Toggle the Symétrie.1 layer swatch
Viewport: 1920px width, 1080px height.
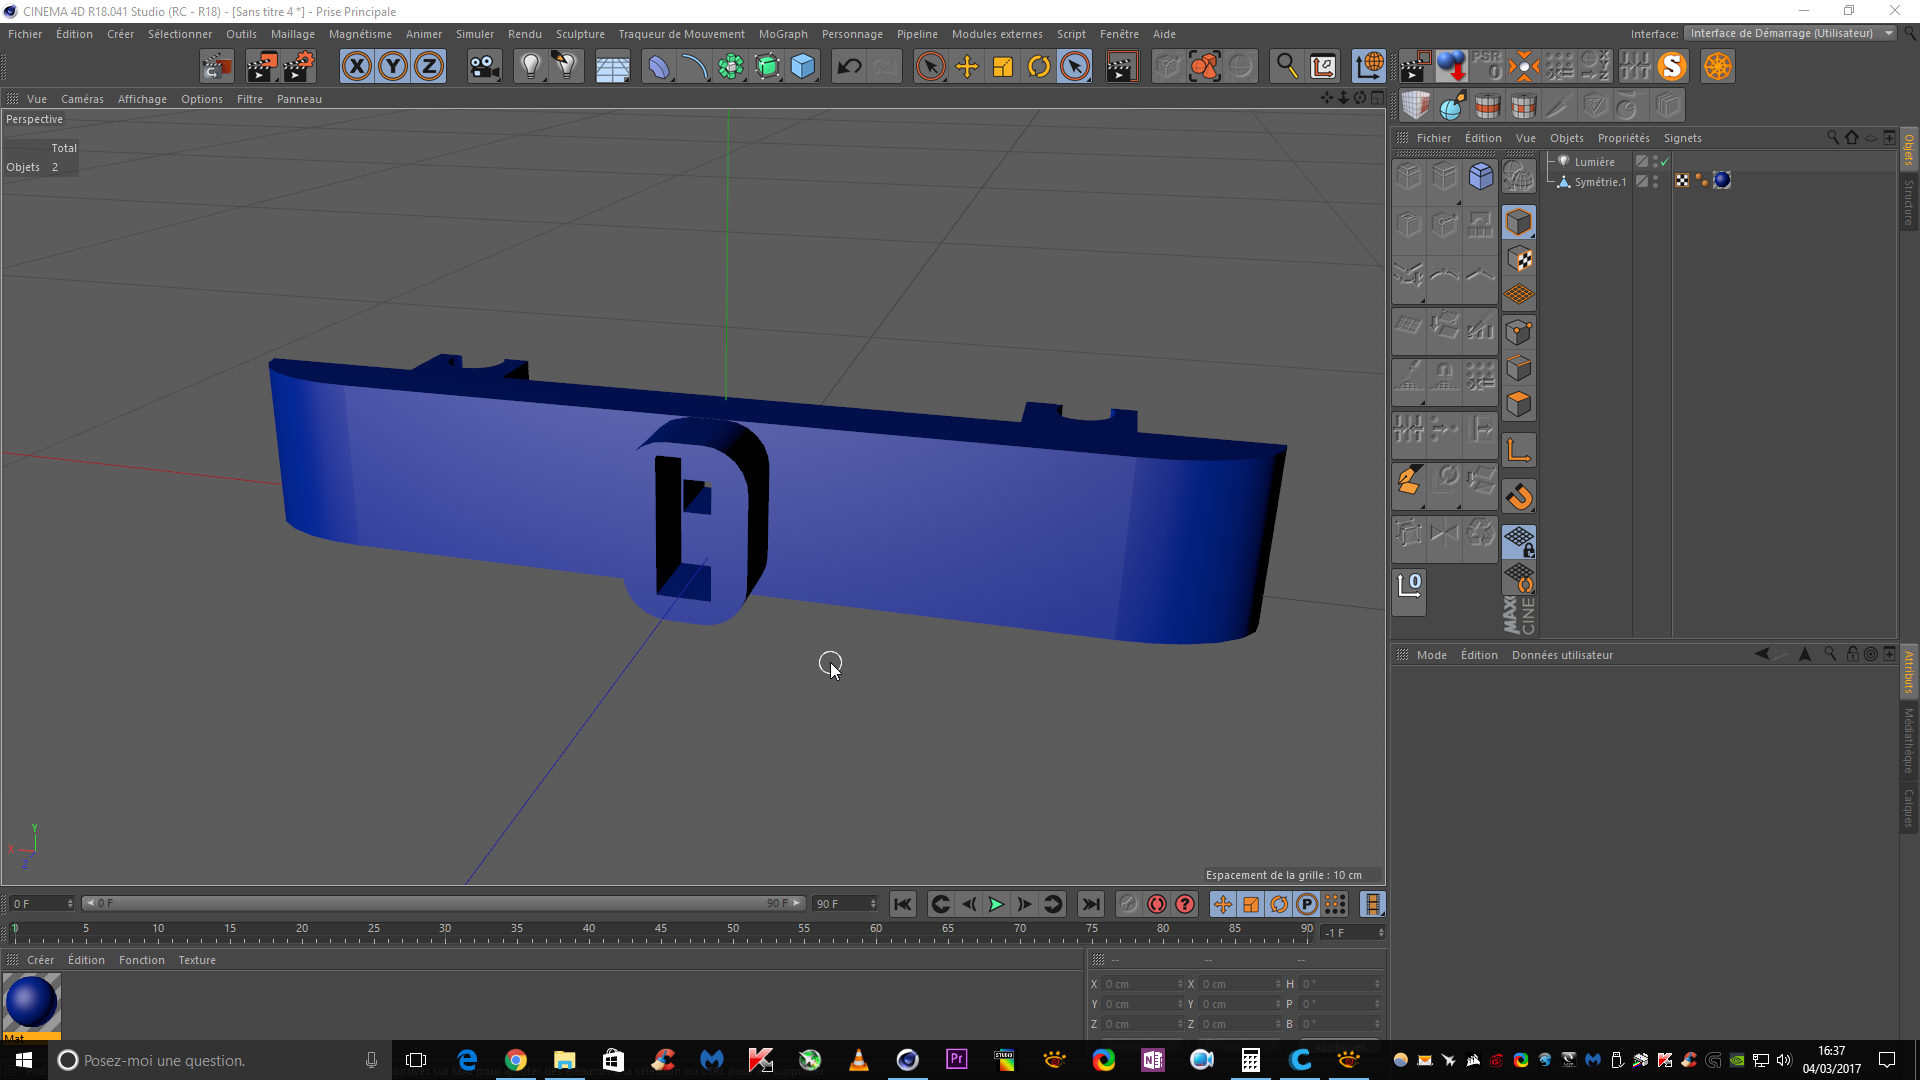click(x=1641, y=182)
